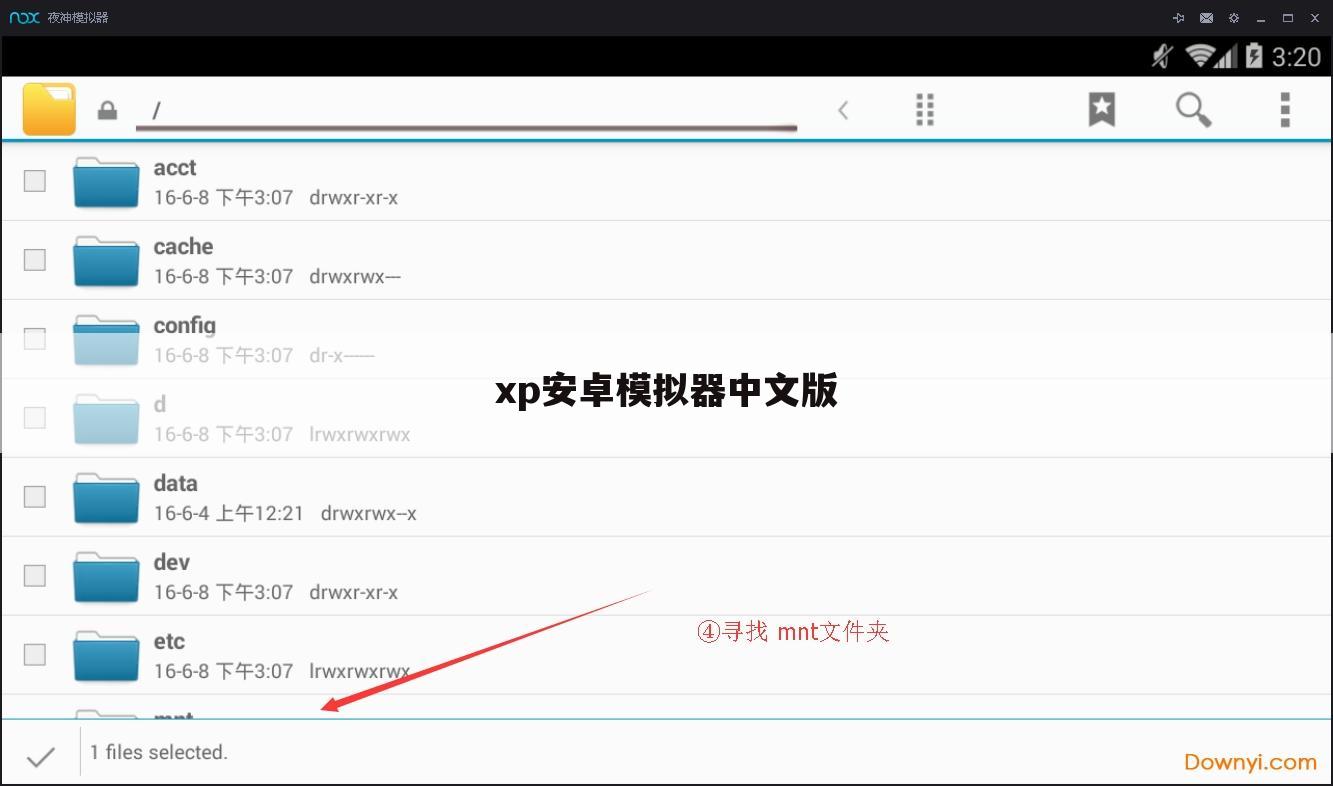Select the dev folder name

click(171, 563)
